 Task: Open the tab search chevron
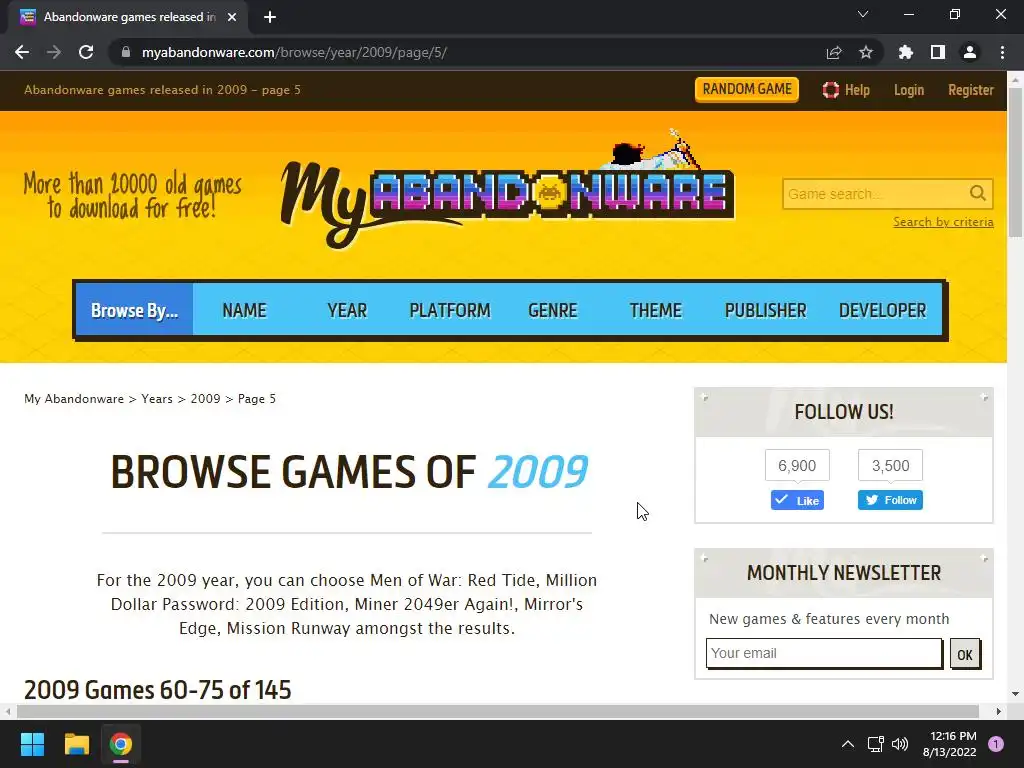click(863, 14)
